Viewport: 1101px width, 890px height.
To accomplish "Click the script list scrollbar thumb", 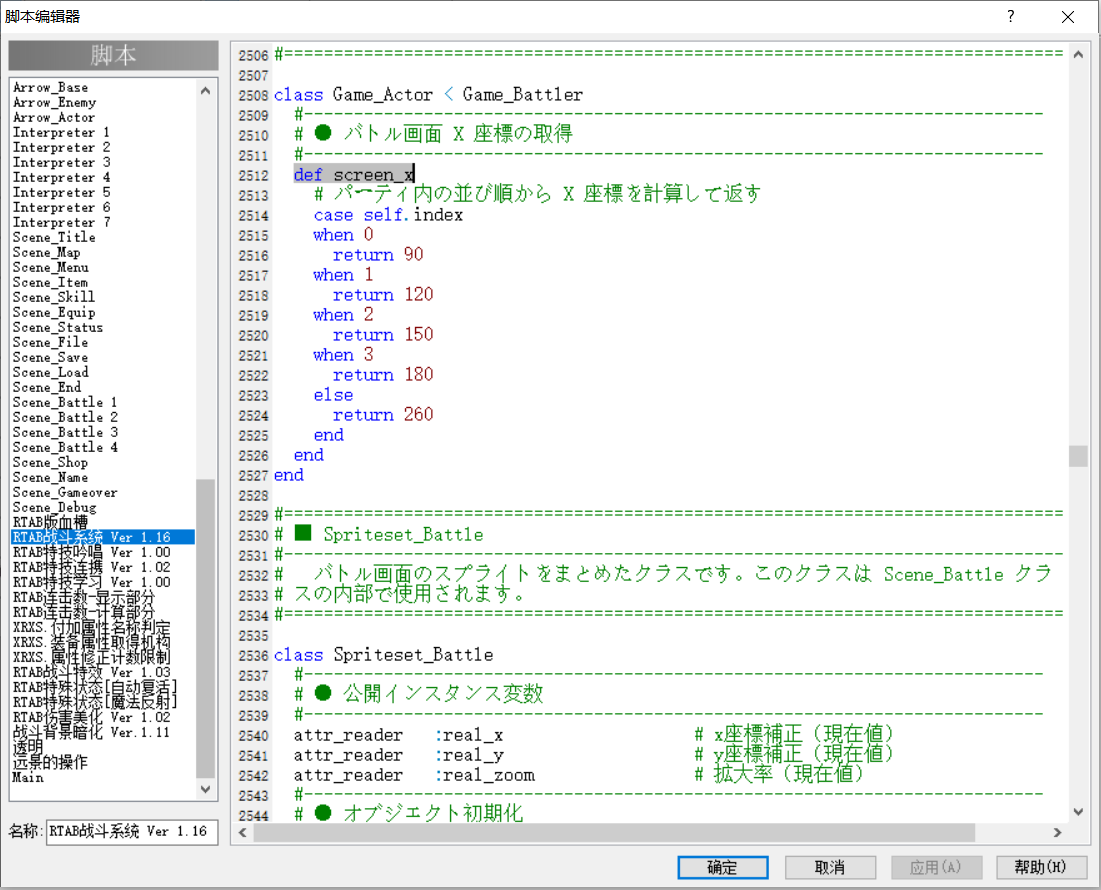I will point(205,629).
